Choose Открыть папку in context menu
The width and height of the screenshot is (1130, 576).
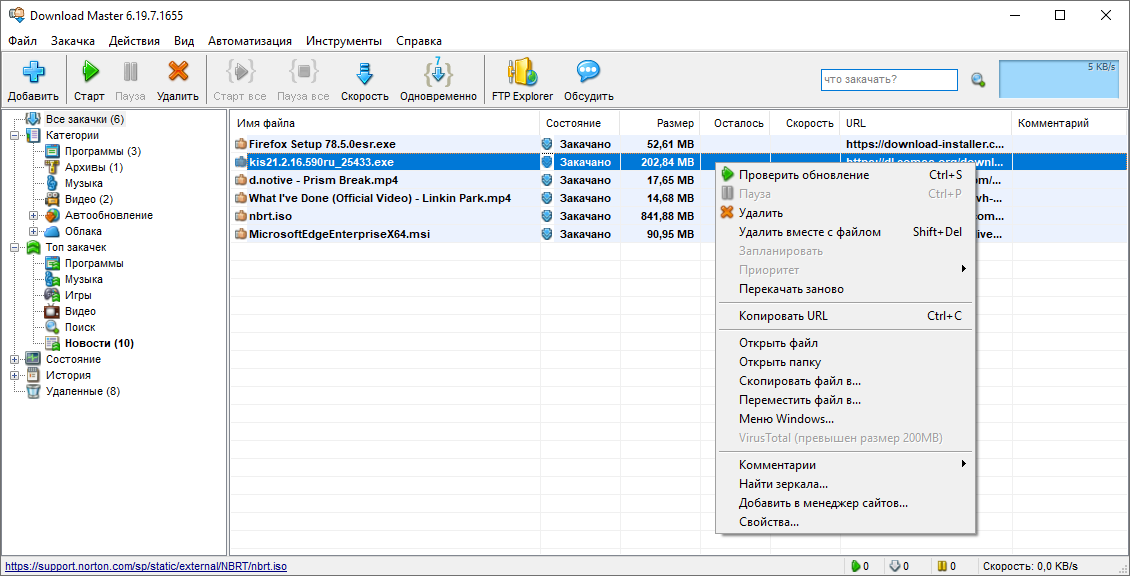pos(844,362)
